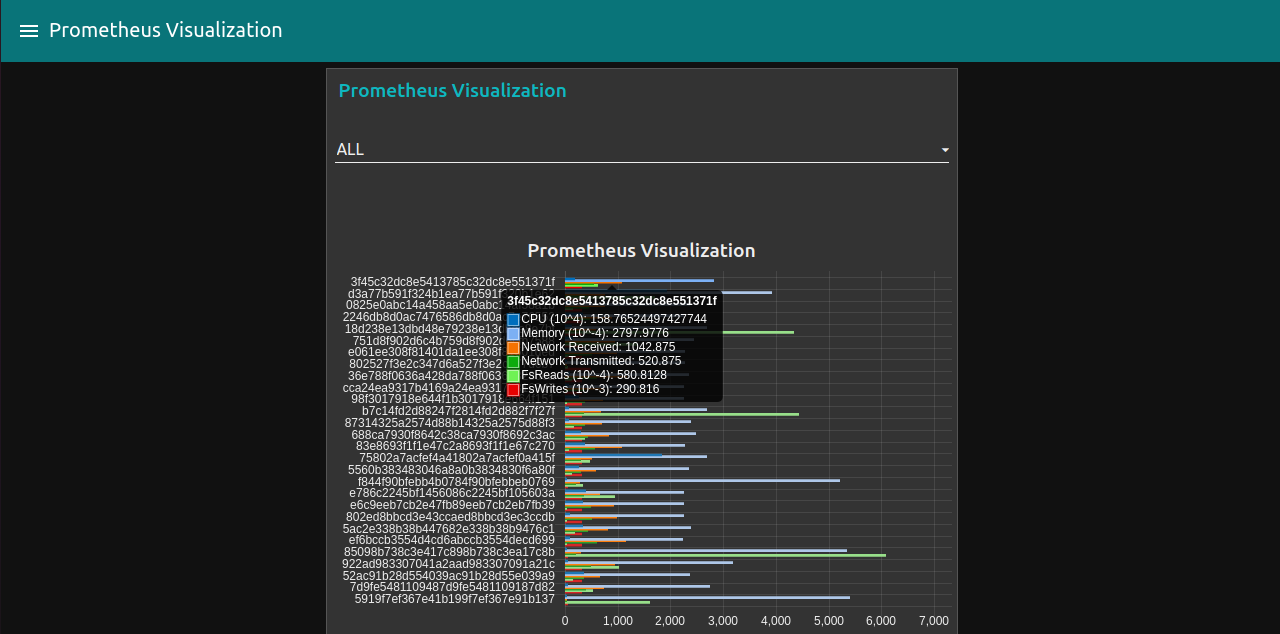Click y-axis label ef6bccb3554d4cd6abccb3554decd699

pyautogui.click(x=451, y=540)
